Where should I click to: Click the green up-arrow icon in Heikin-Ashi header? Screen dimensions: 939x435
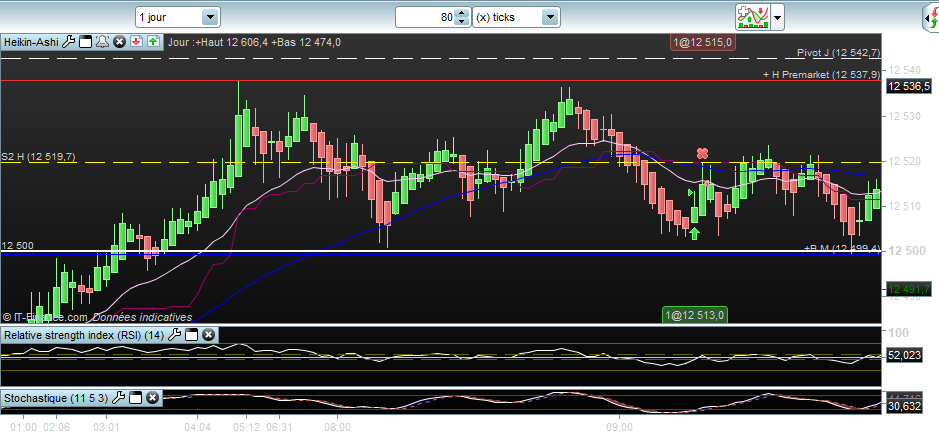[154, 42]
